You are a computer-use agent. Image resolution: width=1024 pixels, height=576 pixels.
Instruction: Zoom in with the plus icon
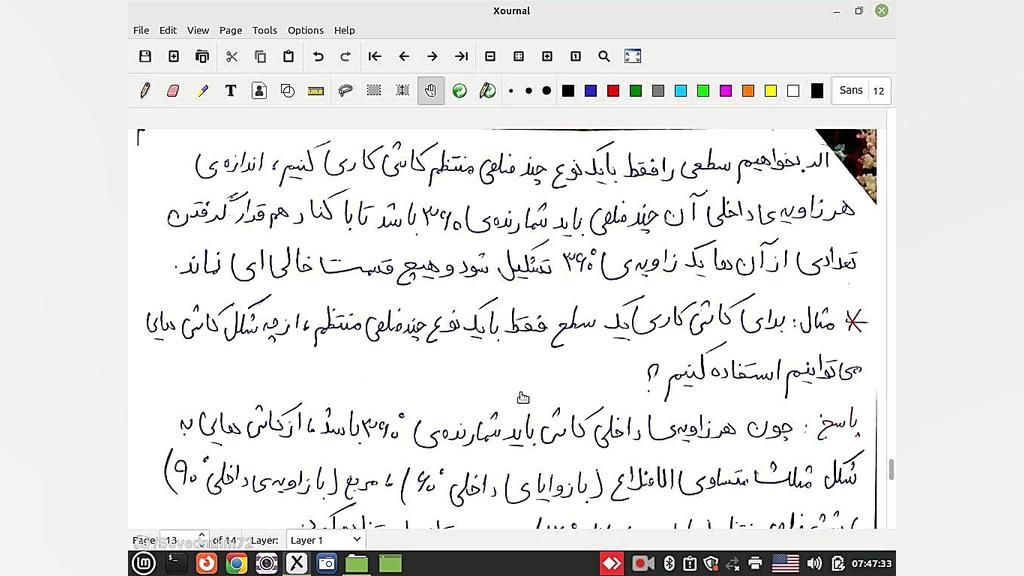pos(547,56)
